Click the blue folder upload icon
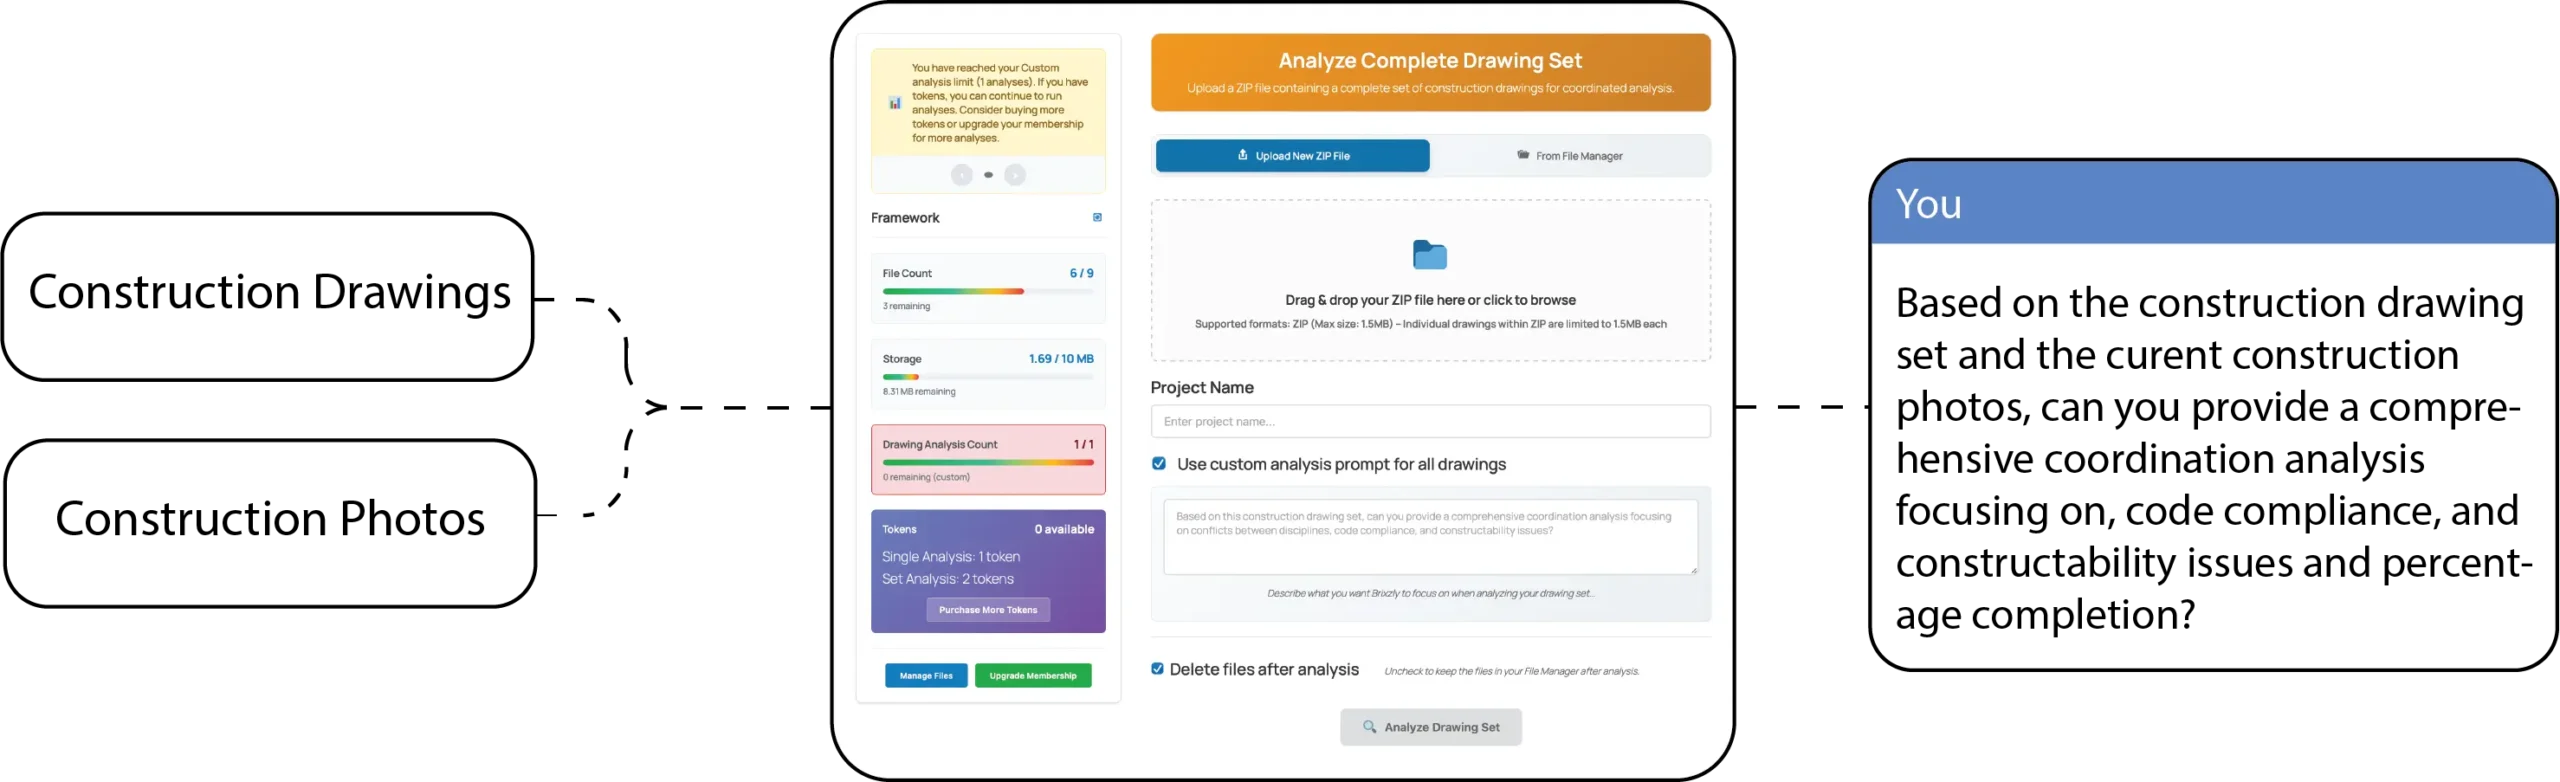Screen dimensions: 2560x782 coord(1429,255)
